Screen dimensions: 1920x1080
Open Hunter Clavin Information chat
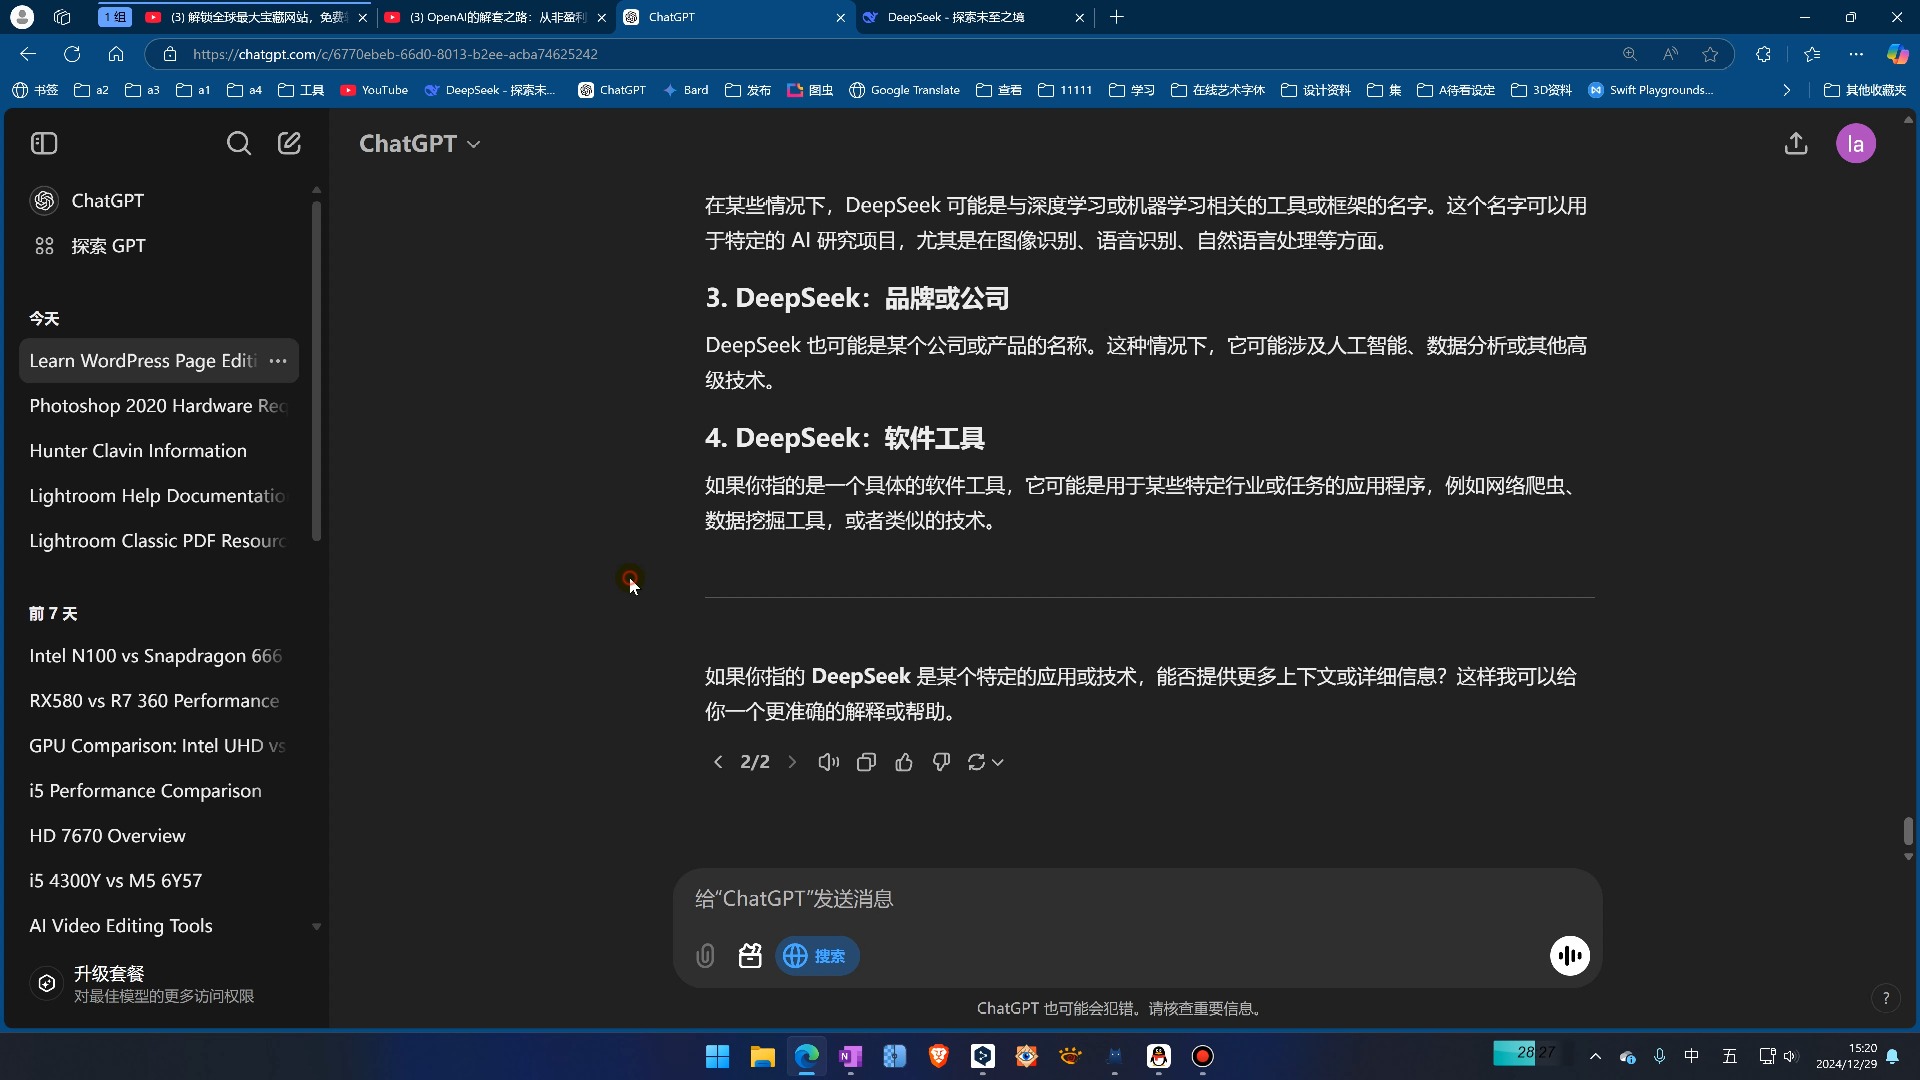pos(159,451)
